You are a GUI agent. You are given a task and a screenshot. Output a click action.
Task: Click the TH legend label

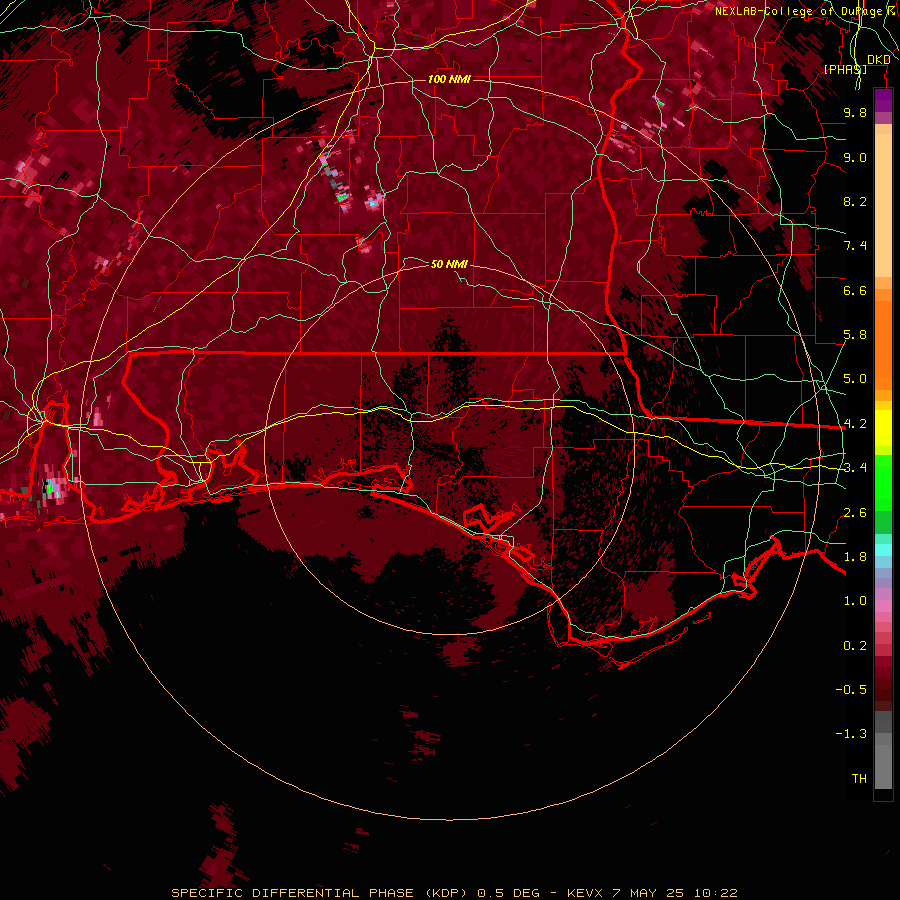point(859,779)
